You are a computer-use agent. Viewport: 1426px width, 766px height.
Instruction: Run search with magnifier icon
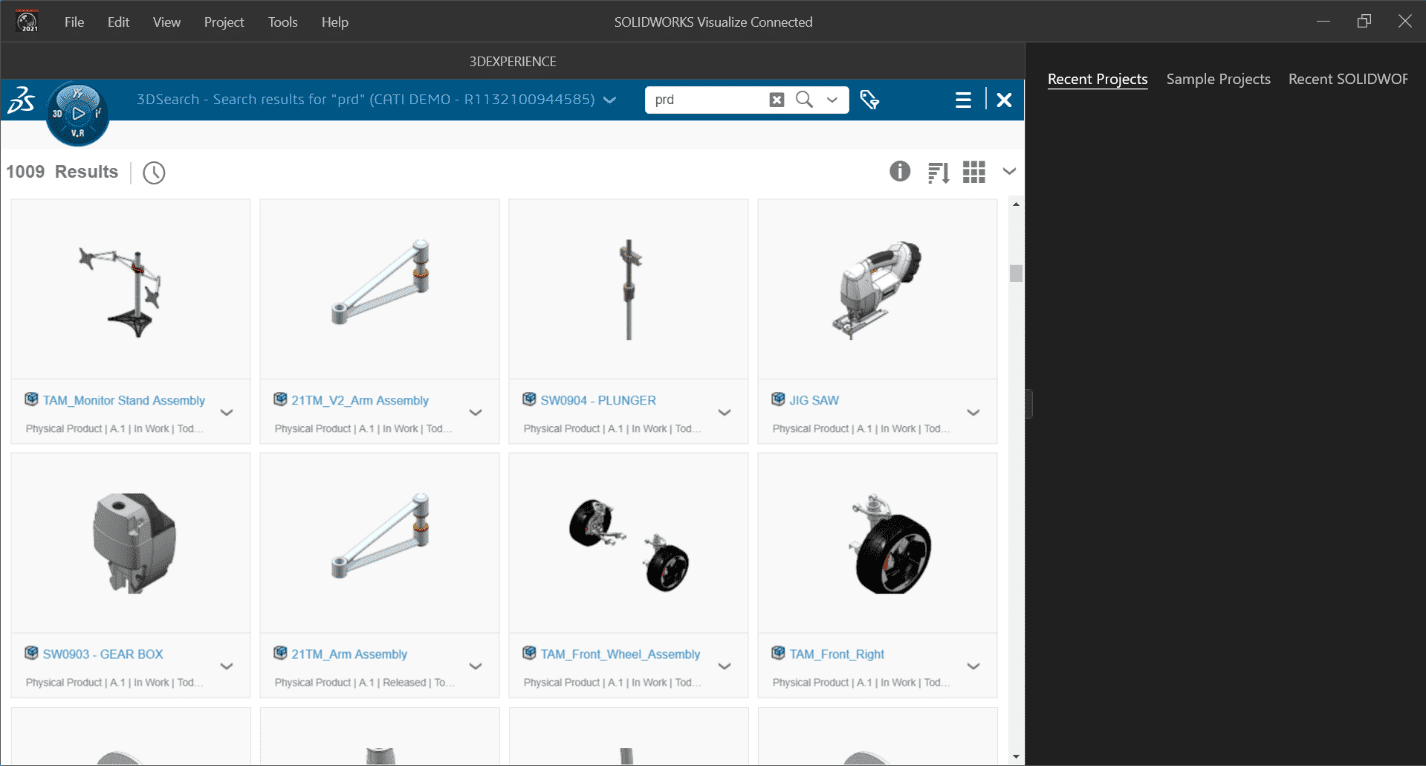click(x=804, y=100)
